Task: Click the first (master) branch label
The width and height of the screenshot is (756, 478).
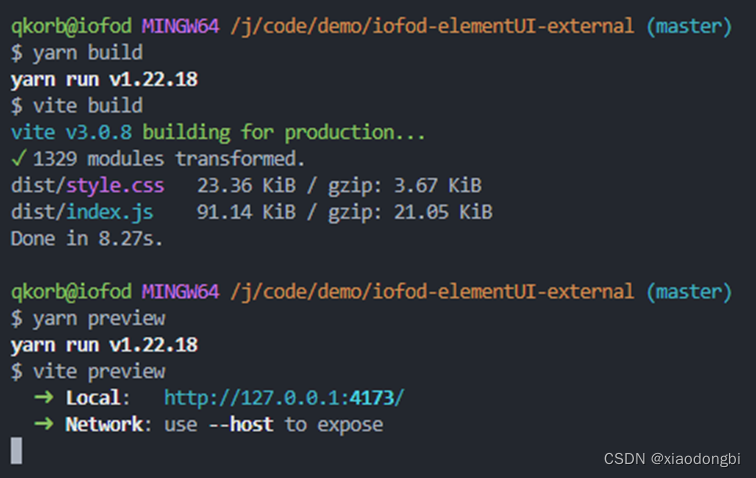Action: click(x=689, y=26)
